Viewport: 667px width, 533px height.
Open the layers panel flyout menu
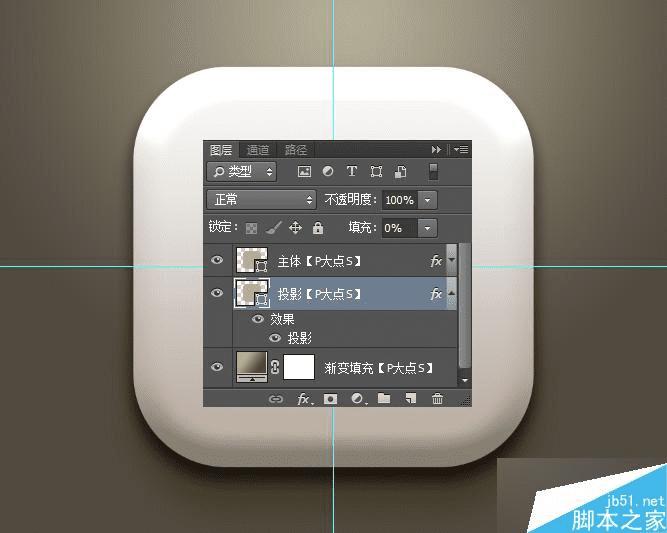461,150
